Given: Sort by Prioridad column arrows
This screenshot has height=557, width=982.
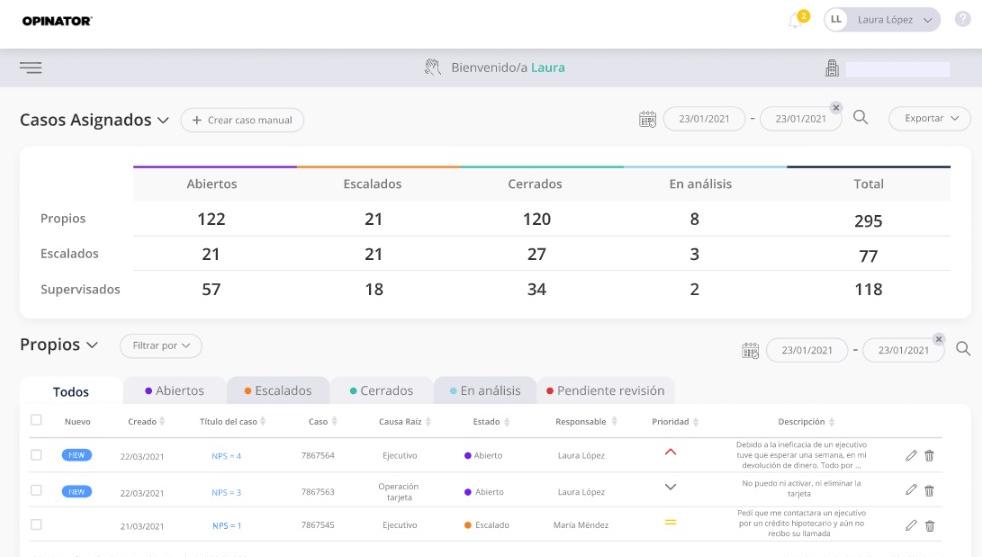Looking at the screenshot, I should [696, 422].
